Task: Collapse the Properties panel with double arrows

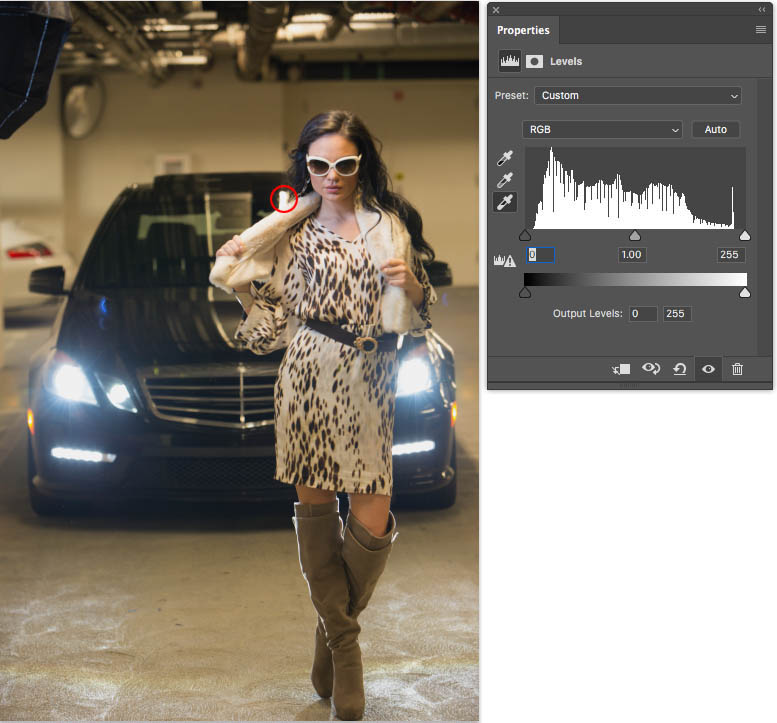Action: click(762, 9)
